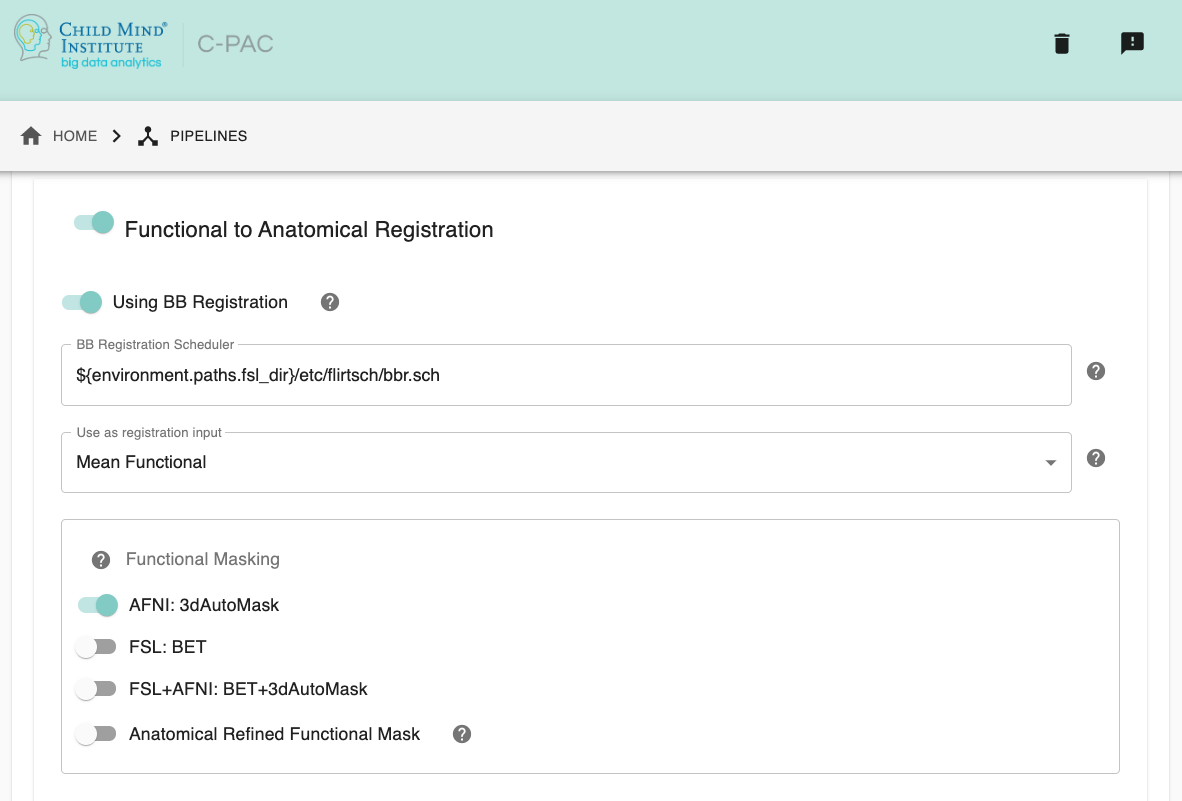Go to HOME in breadcrumb
Viewport: 1182px width, 801px height.
[60, 136]
